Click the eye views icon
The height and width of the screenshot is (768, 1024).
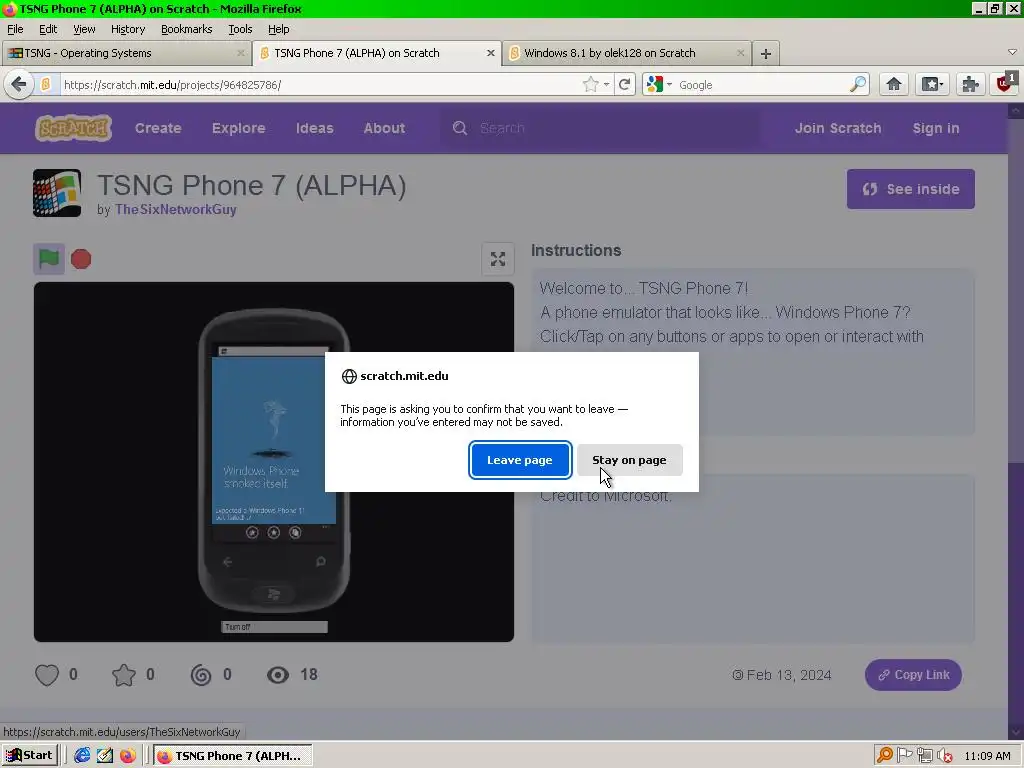278,675
